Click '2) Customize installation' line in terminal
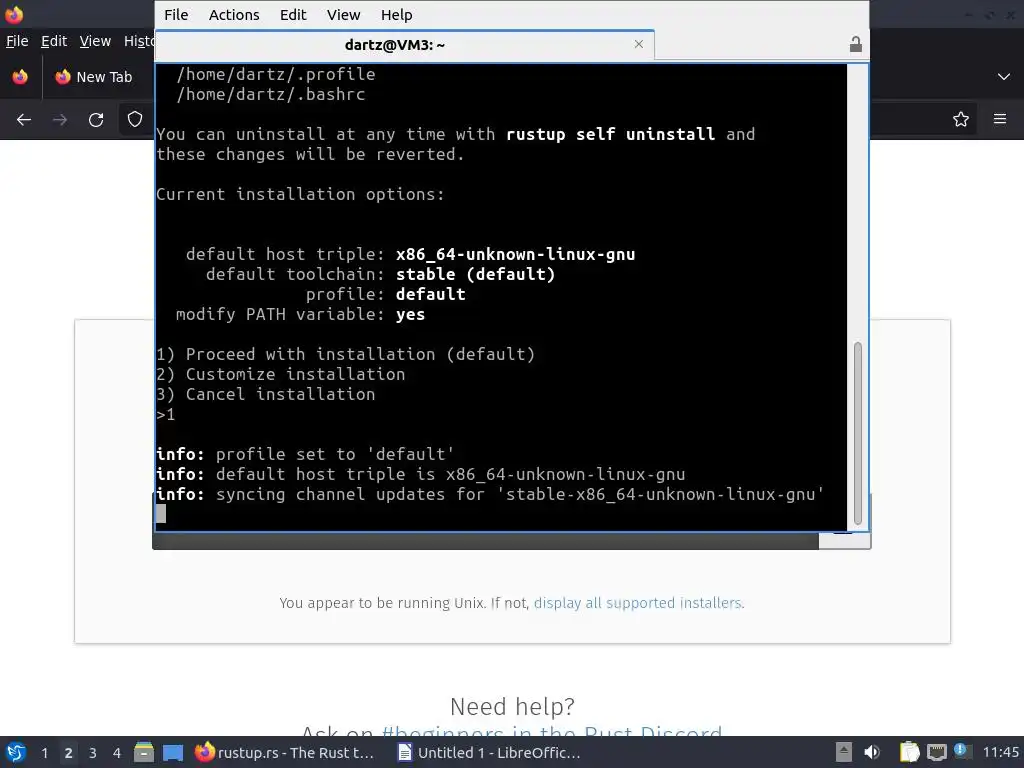Screen dimensions: 1024x768 point(281,374)
